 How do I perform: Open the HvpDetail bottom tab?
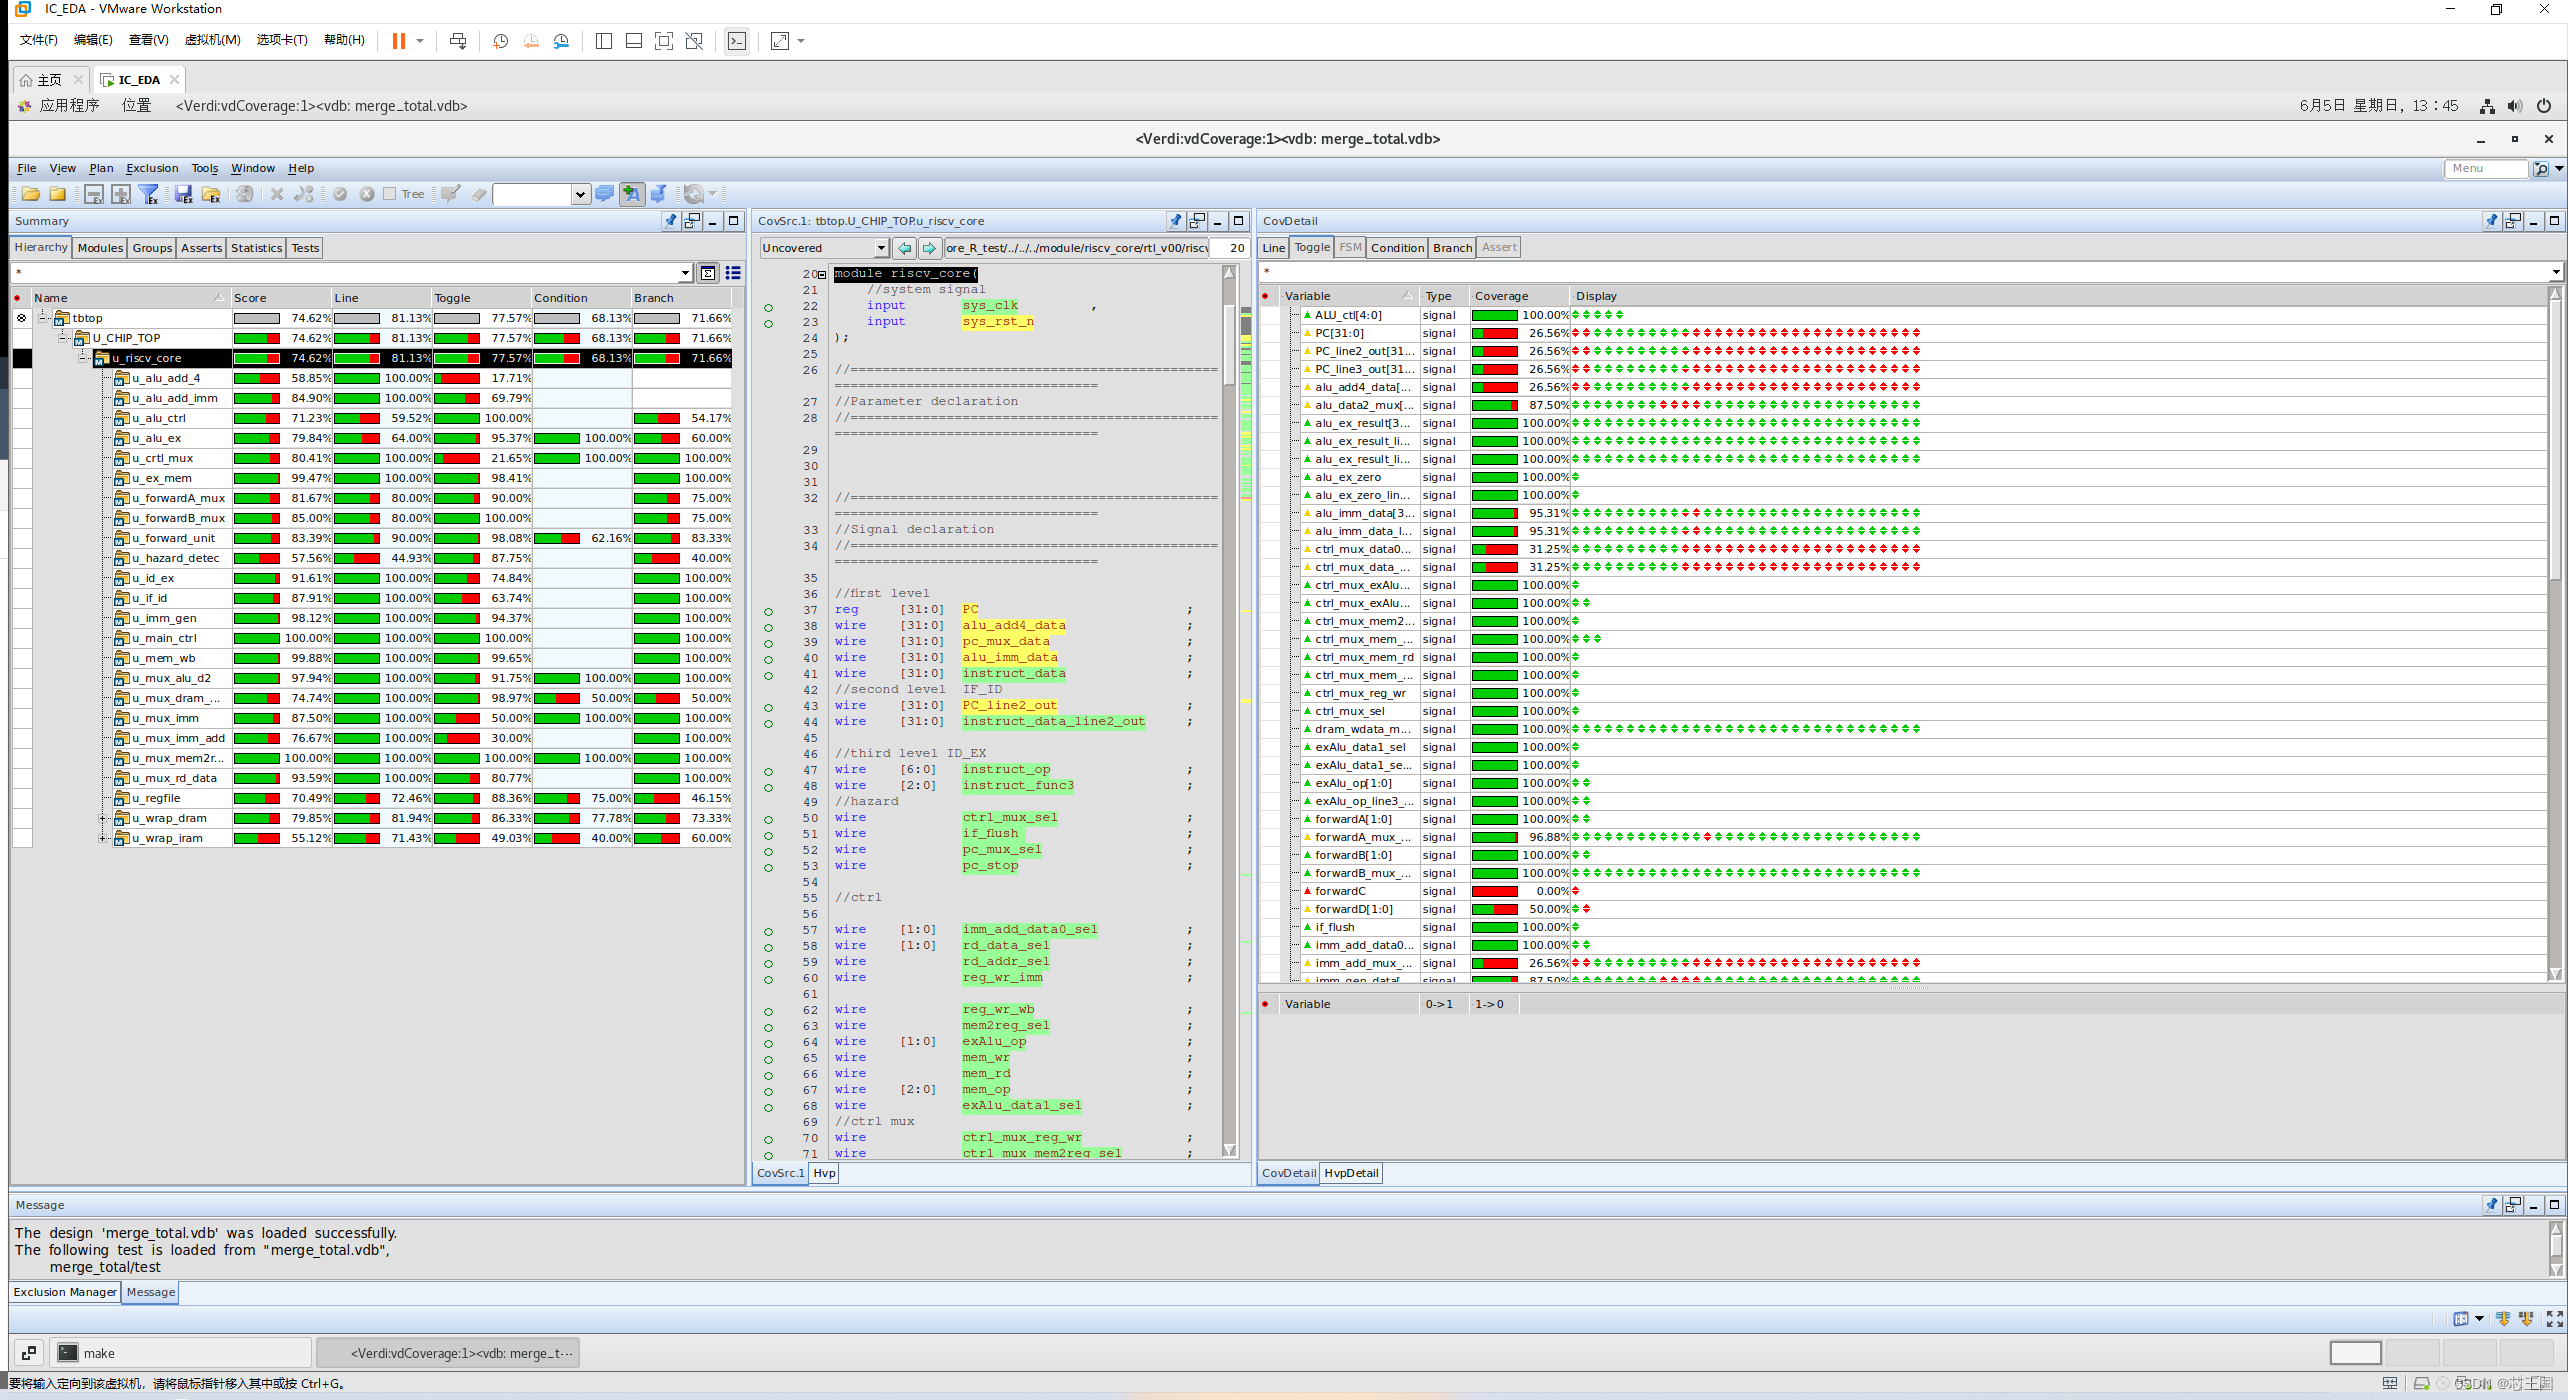[x=1350, y=1173]
